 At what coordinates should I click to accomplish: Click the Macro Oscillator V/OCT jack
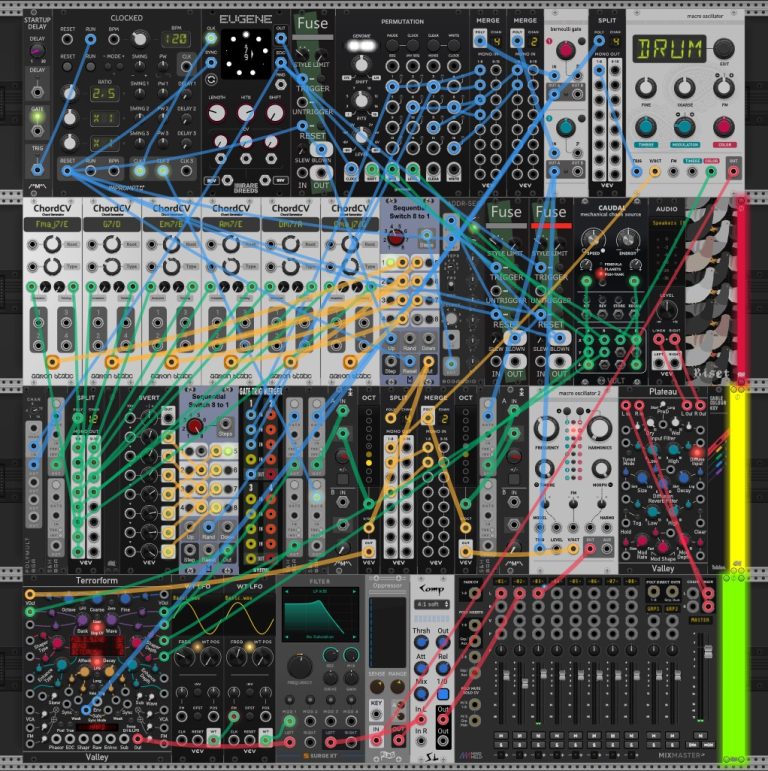pos(654,172)
